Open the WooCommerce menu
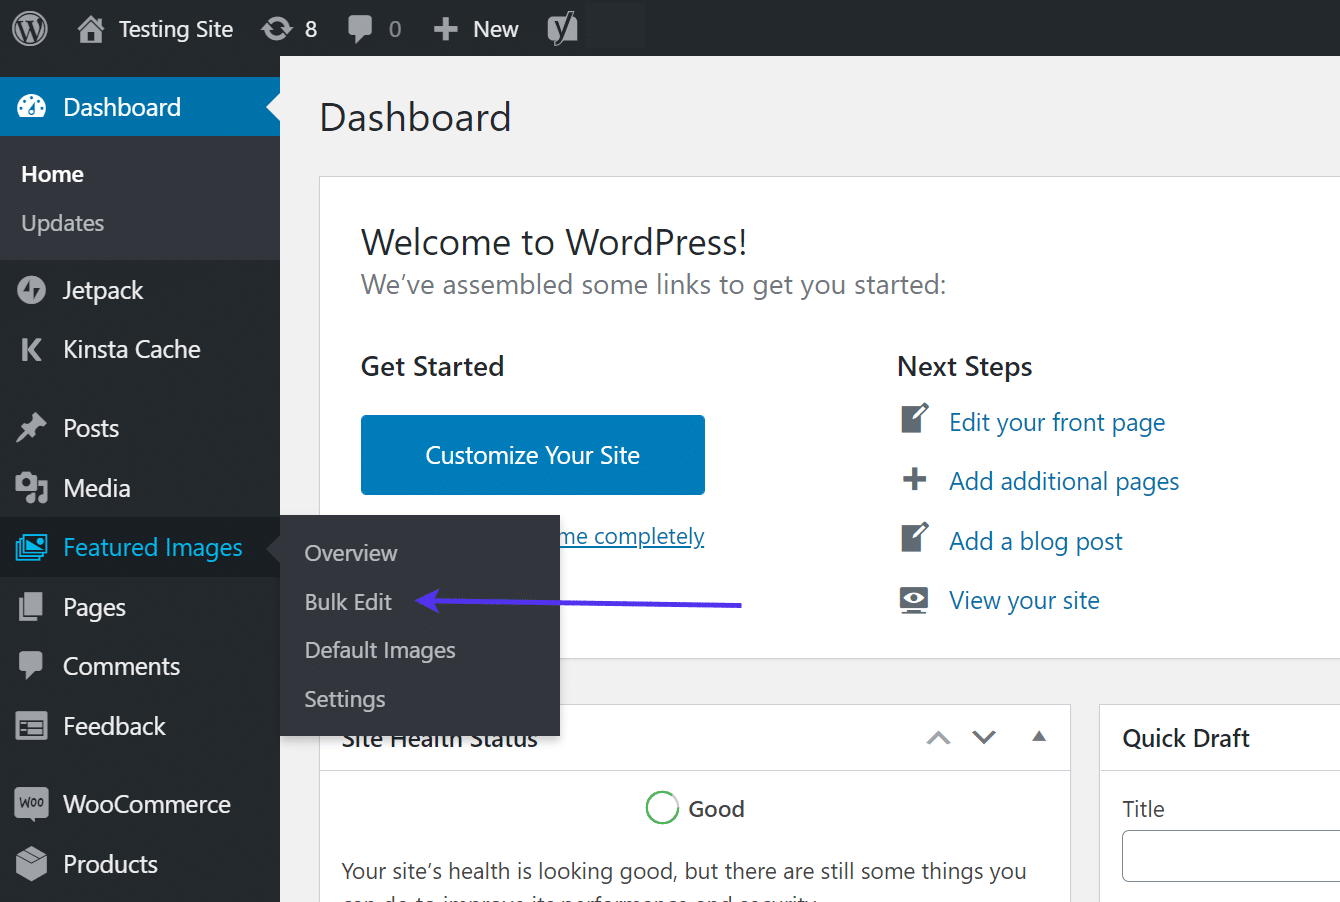The width and height of the screenshot is (1340, 902). (146, 804)
